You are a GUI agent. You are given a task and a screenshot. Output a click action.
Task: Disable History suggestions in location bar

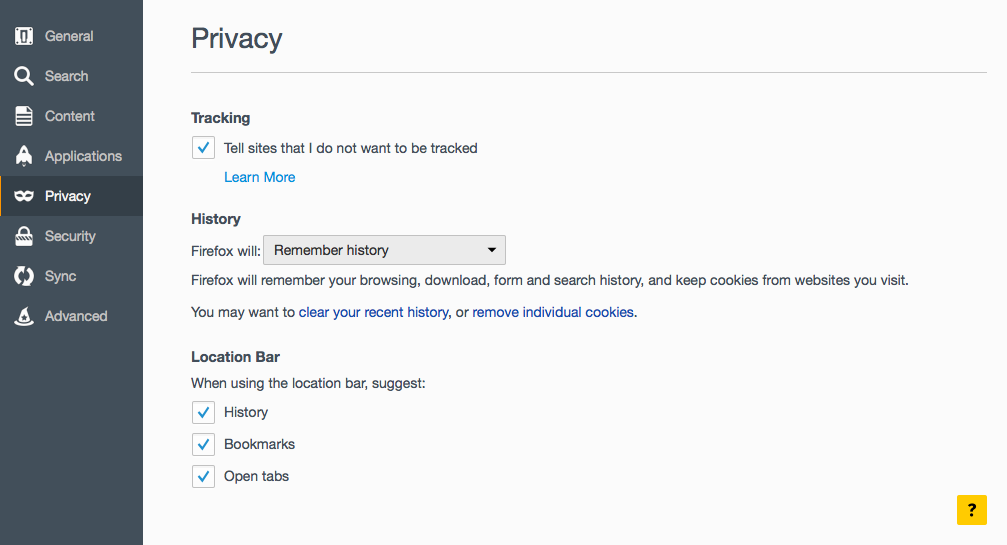pyautogui.click(x=203, y=412)
